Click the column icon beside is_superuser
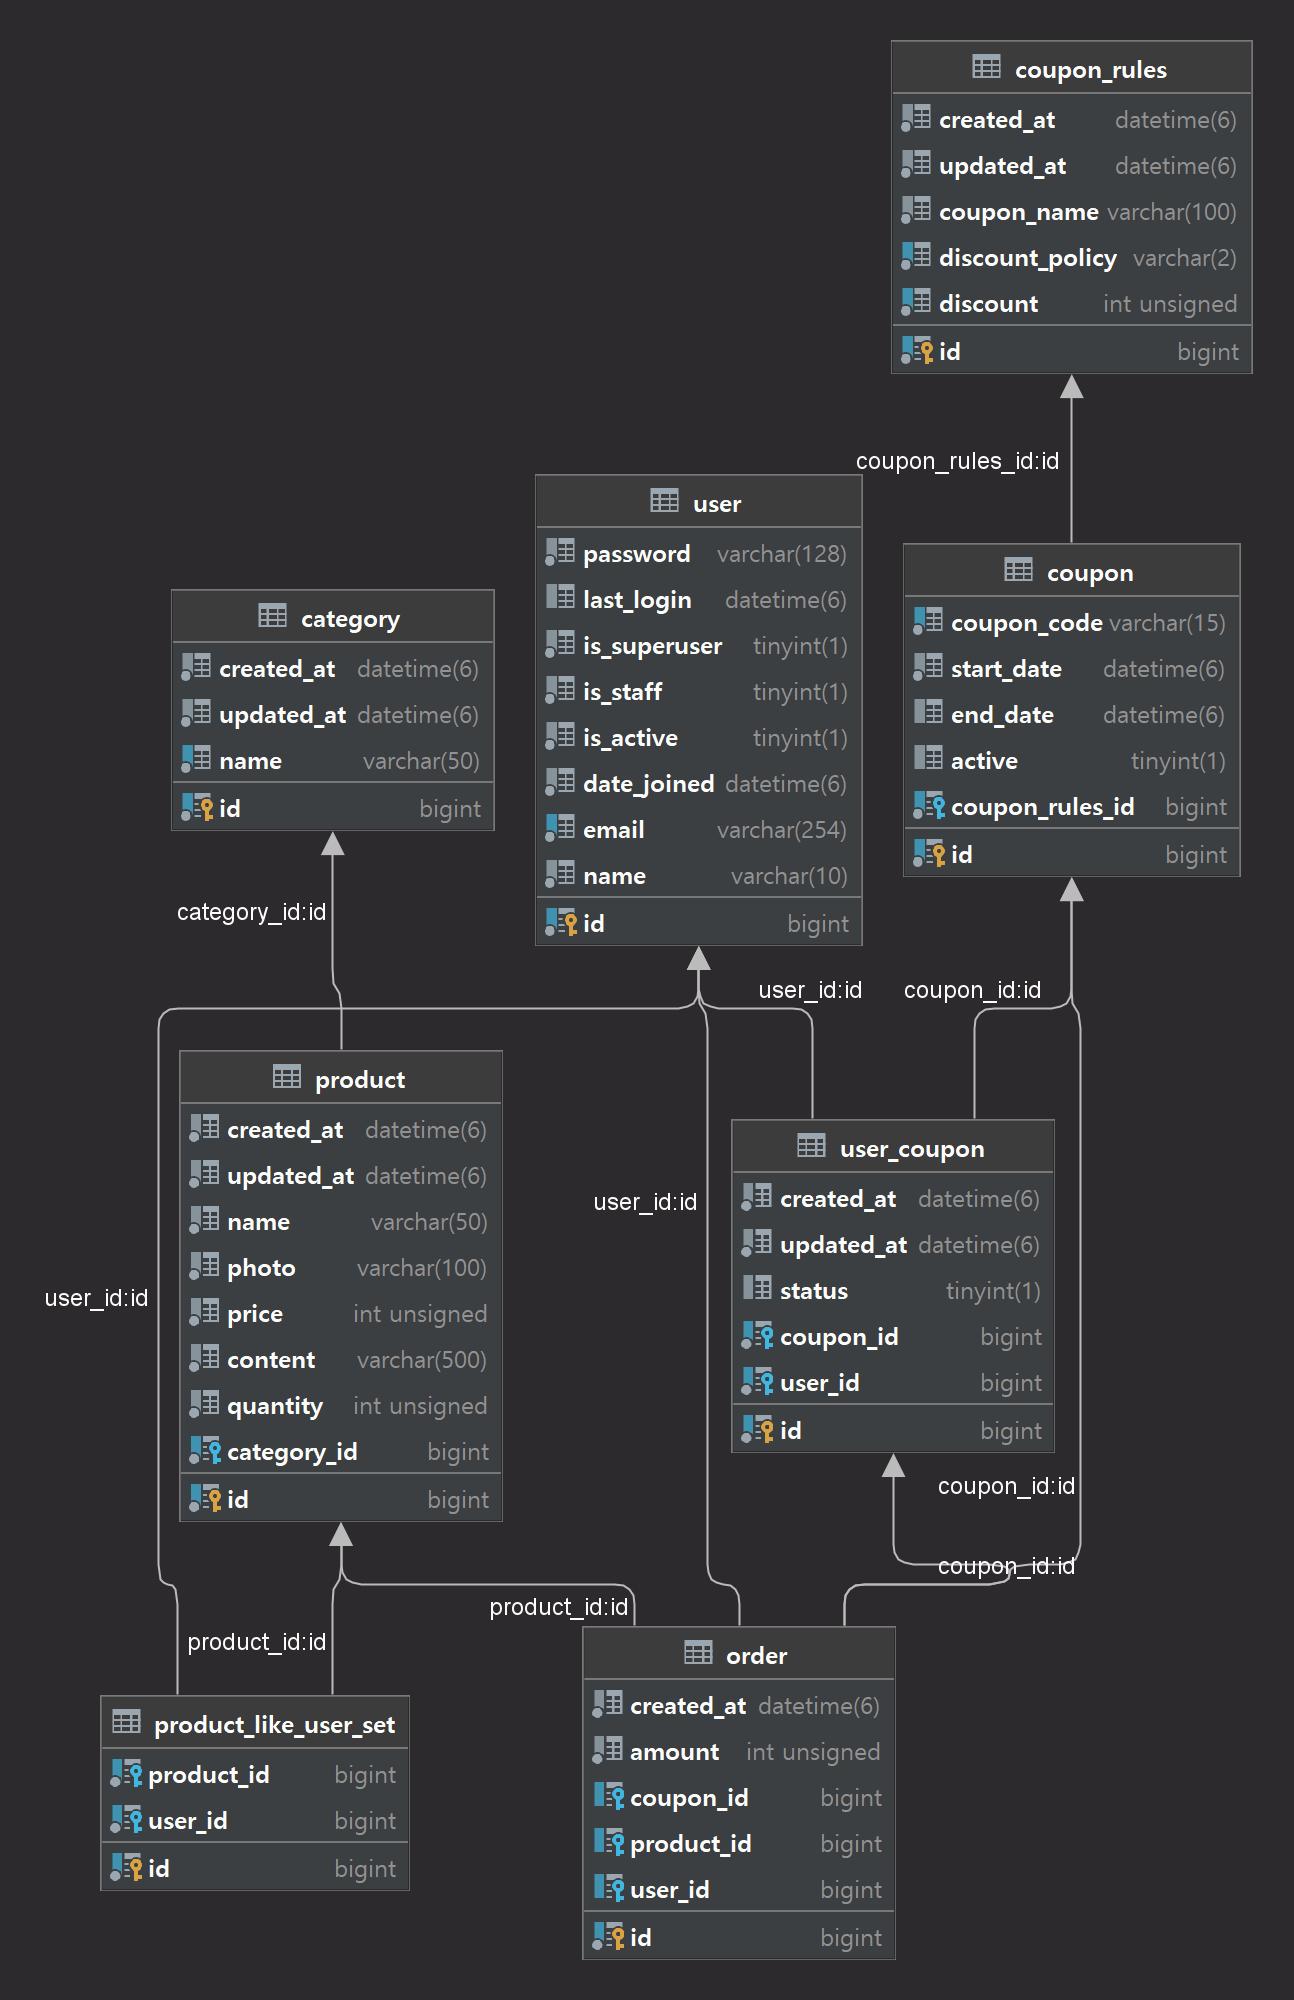Screen dimensions: 1294x2000 [560, 644]
